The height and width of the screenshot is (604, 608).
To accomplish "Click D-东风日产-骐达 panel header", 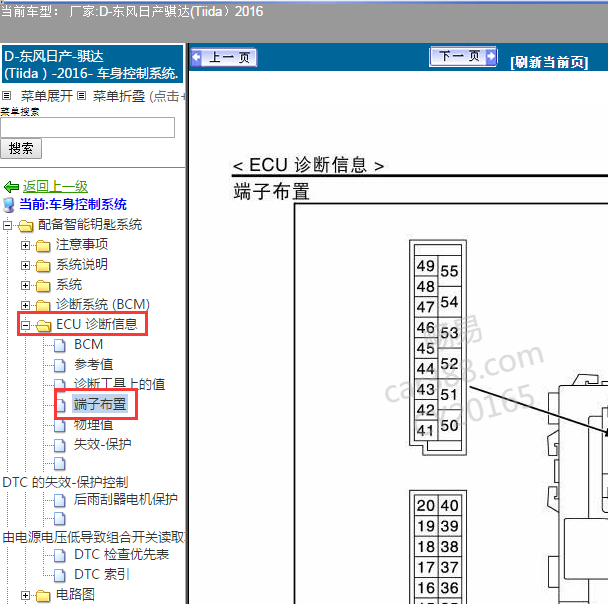I will (x=92, y=64).
